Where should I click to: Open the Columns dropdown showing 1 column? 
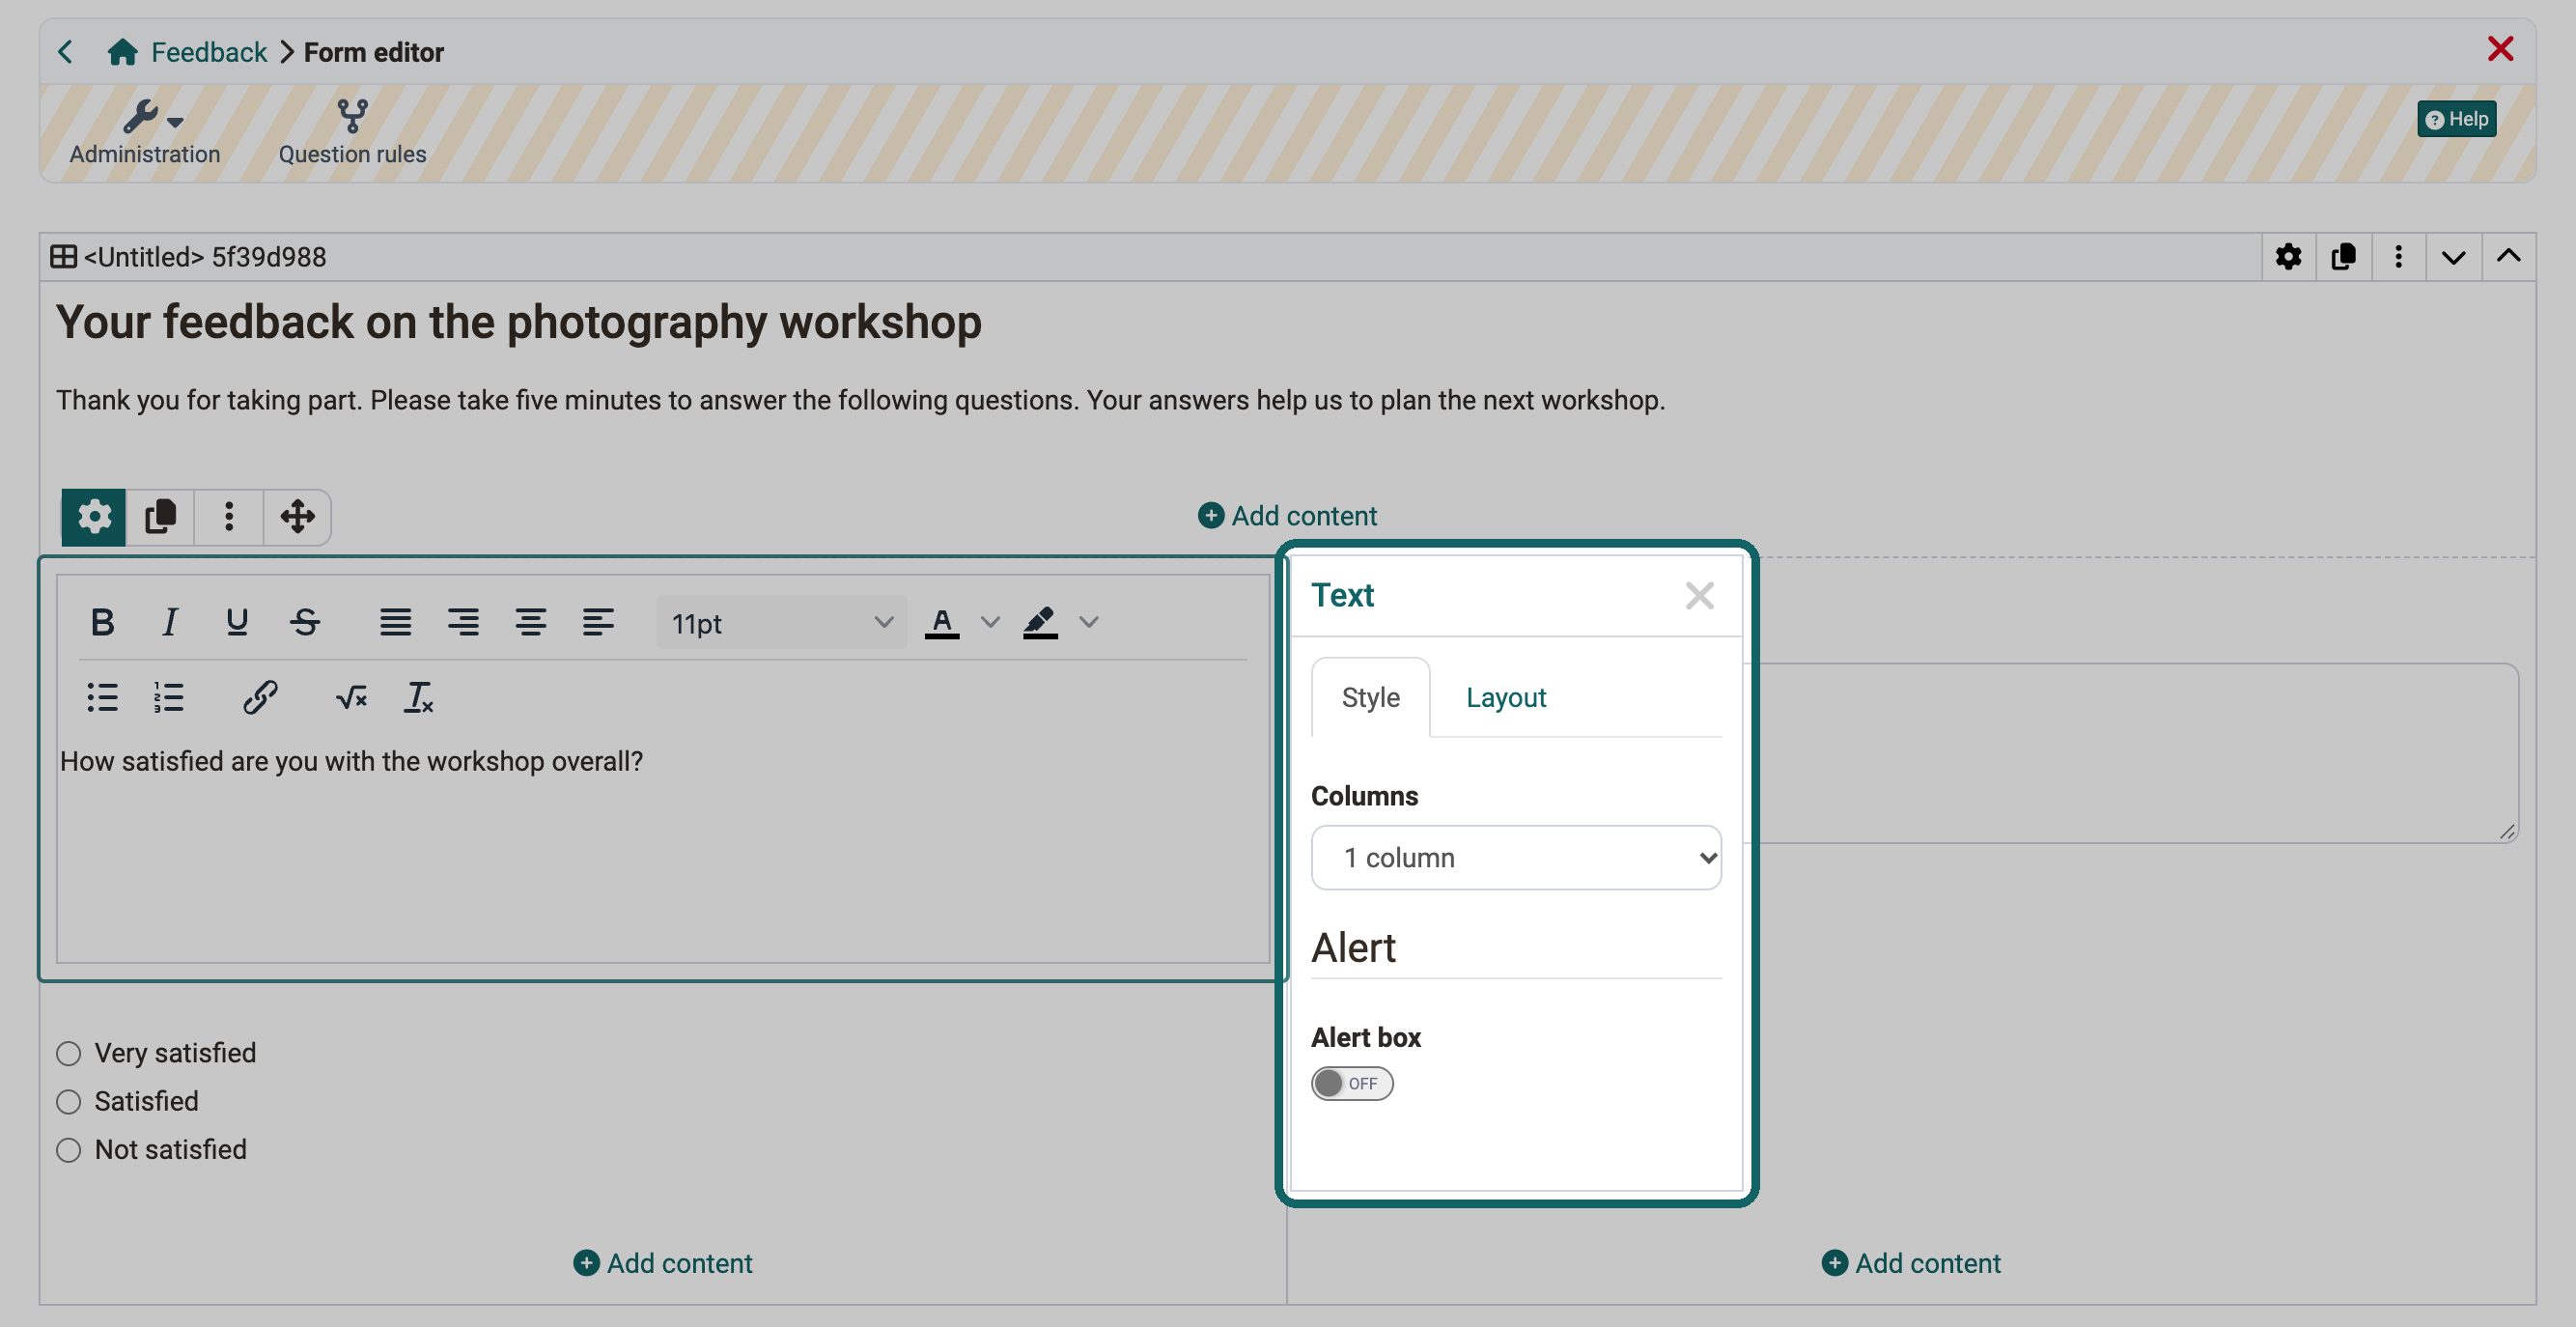pos(1516,857)
